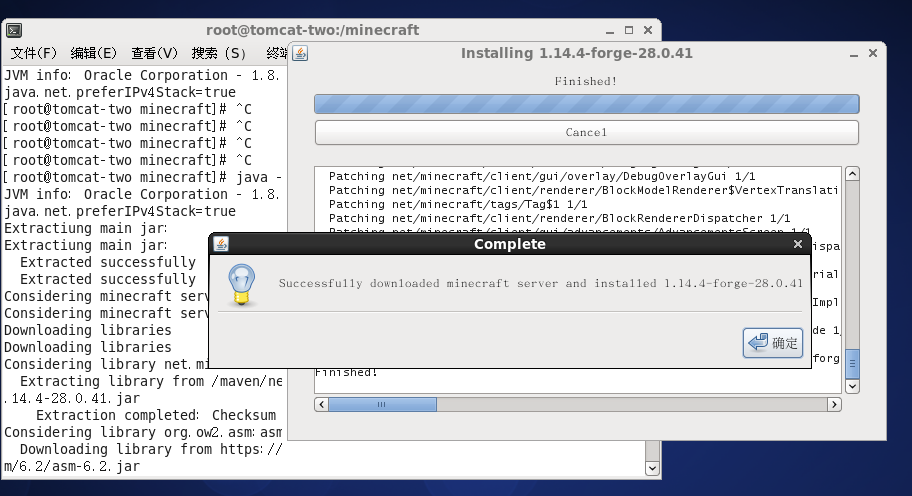
Task: Click installer horizontal scrollbar thumb
Action: click(x=382, y=404)
